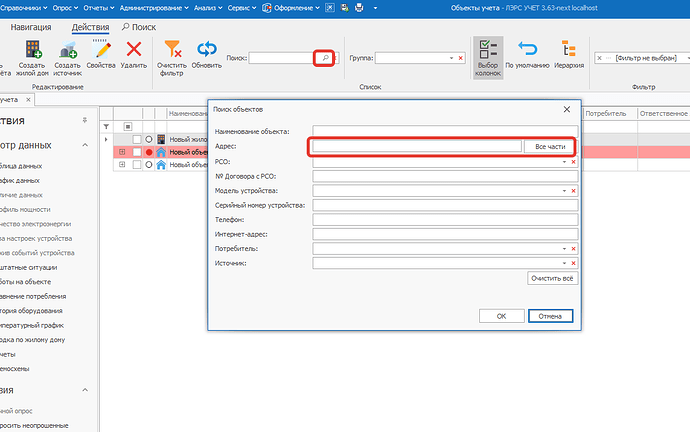Close the Поиск объектов dialog
This screenshot has height=432, width=690.
567,110
